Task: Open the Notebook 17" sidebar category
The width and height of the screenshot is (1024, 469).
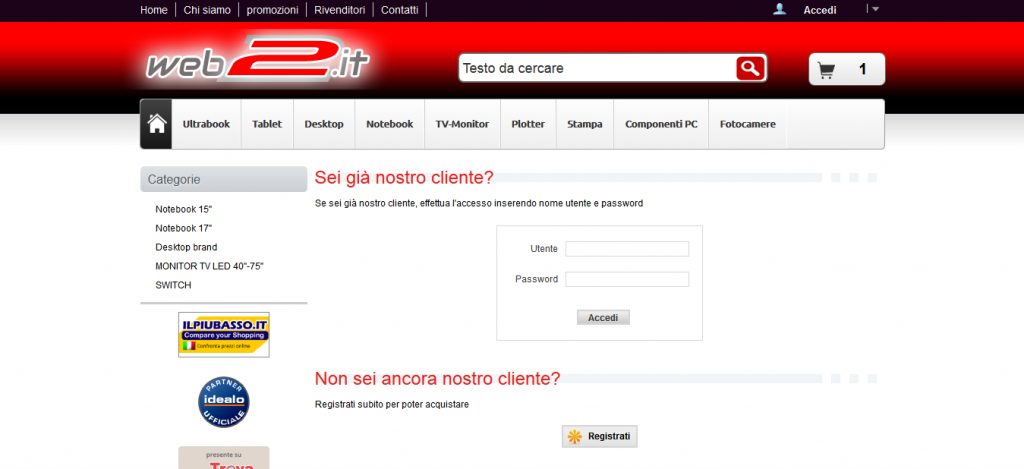Action: 184,228
